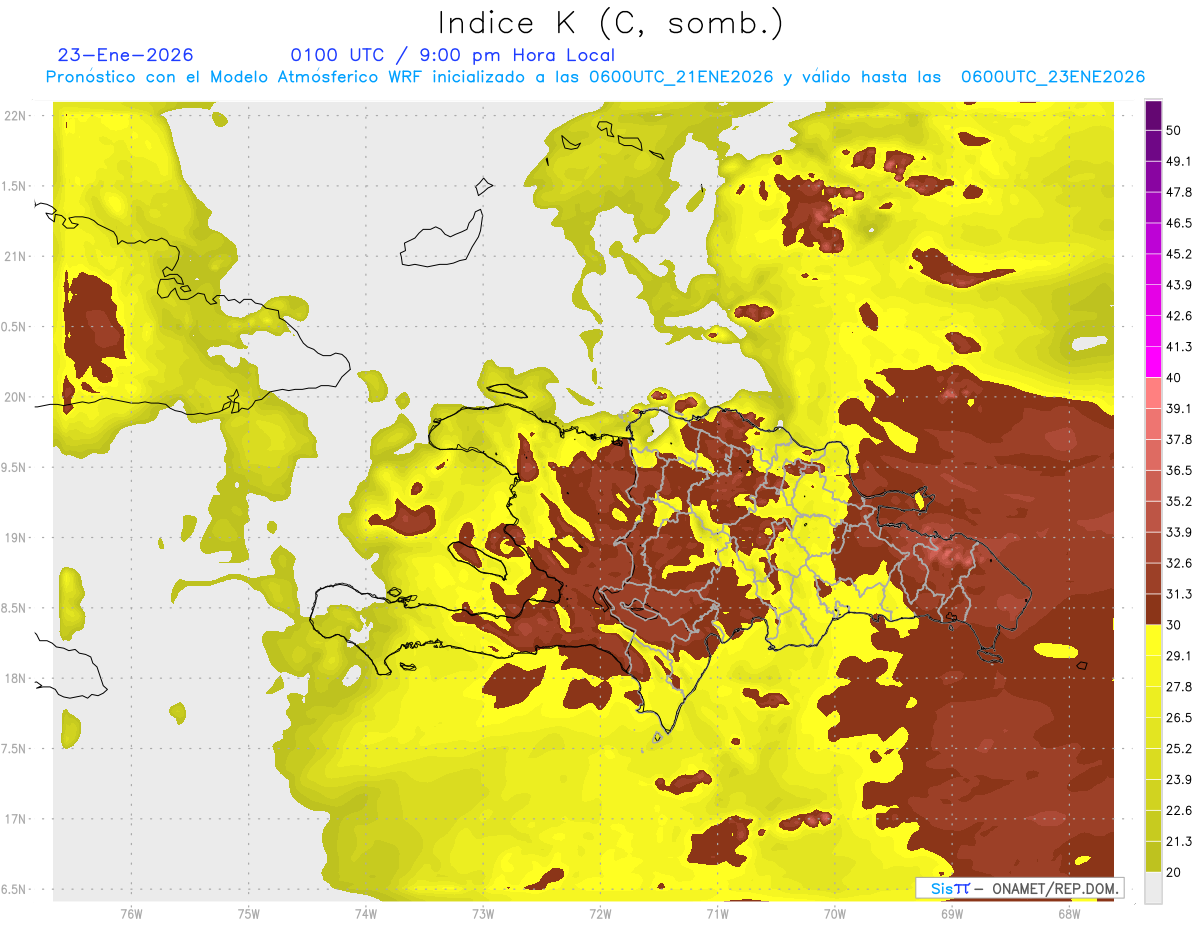Click the "19N" latitude label
Image resolution: width=1200 pixels, height=927 pixels.
click(x=16, y=538)
